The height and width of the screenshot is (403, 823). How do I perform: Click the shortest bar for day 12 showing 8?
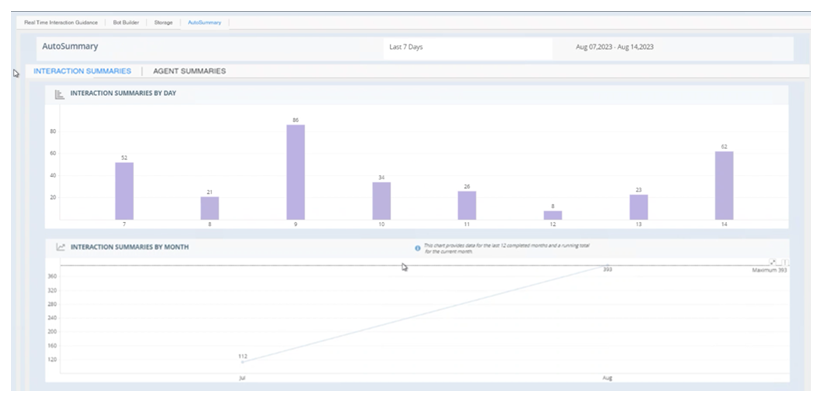pyautogui.click(x=553, y=215)
